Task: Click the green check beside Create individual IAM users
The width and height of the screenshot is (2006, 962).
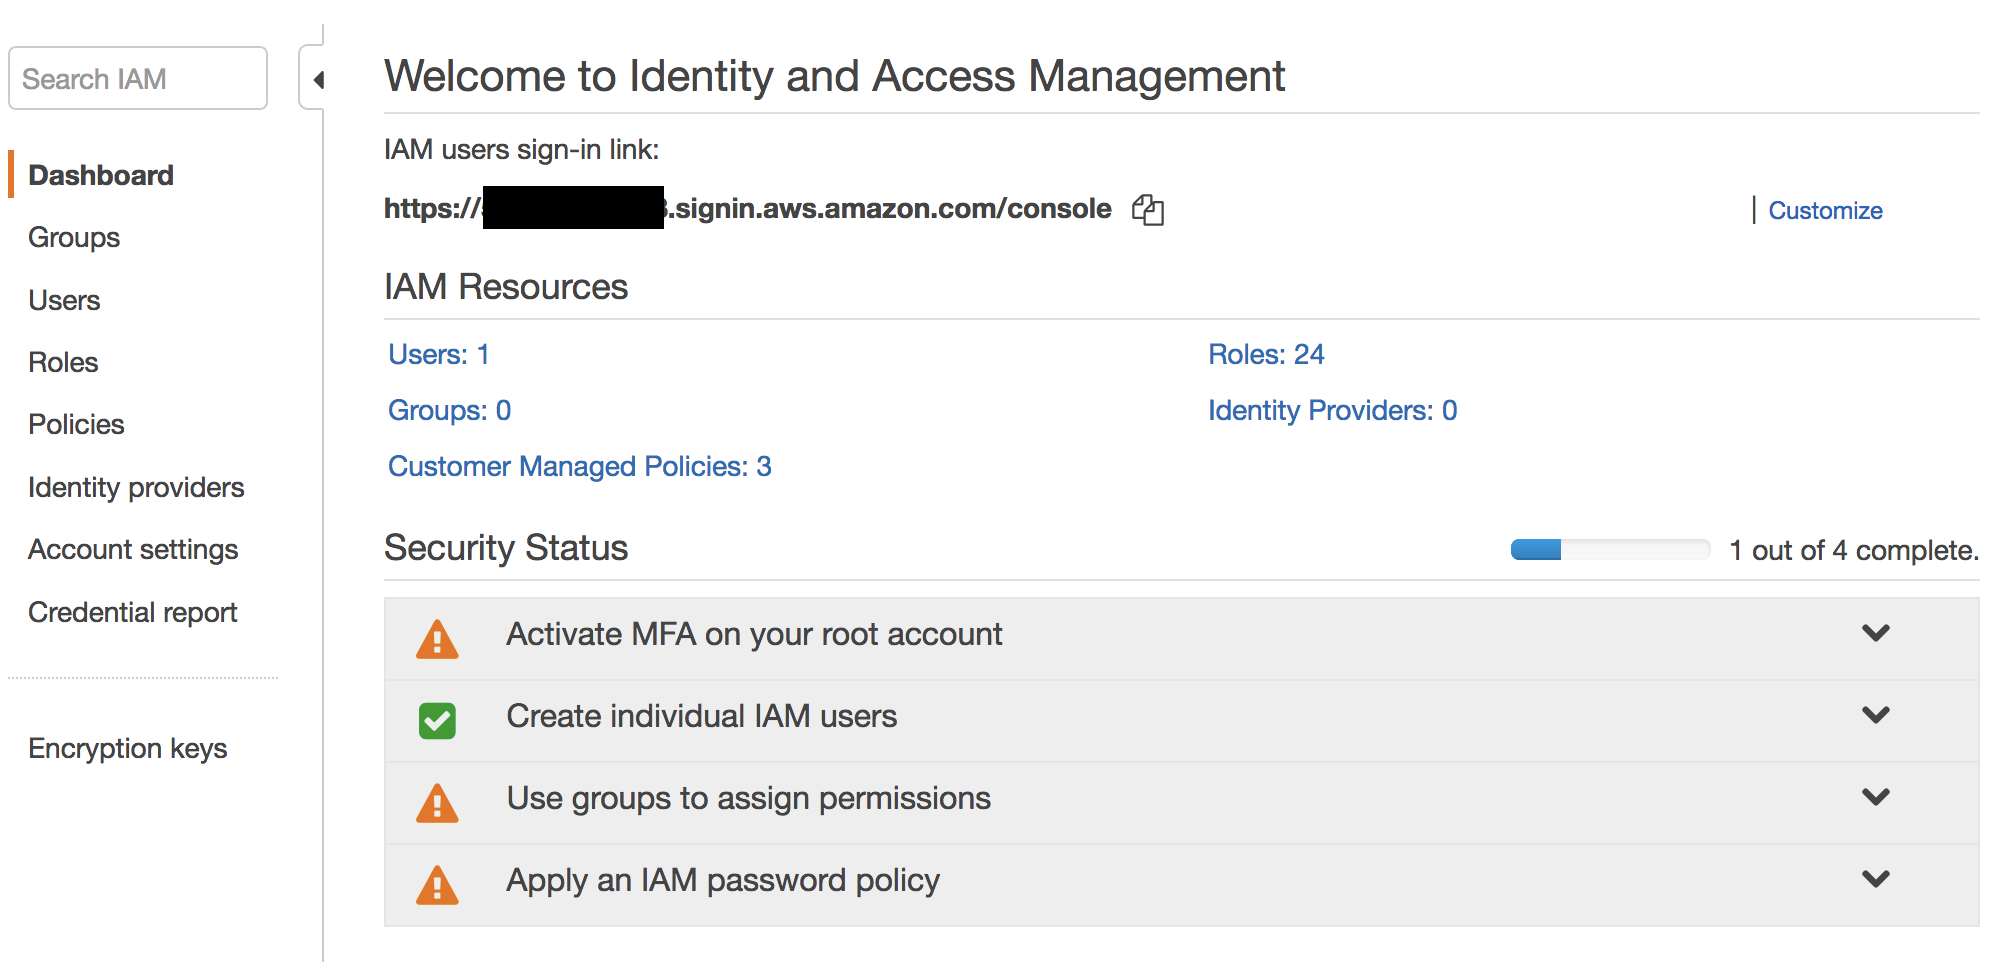Action: coord(437,720)
